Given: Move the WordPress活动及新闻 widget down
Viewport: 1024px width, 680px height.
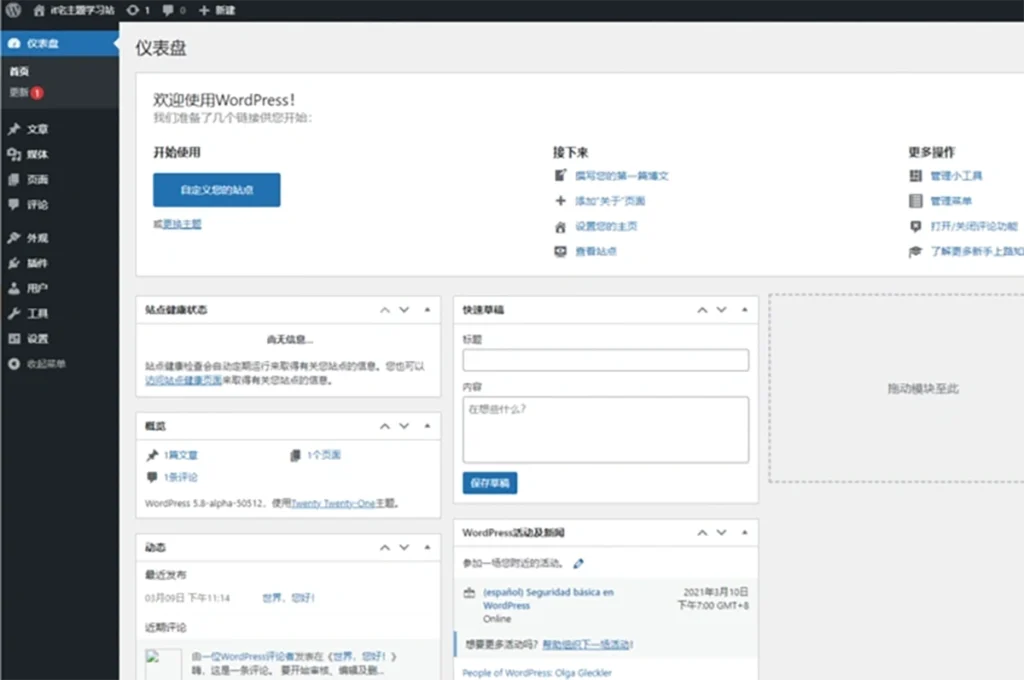Looking at the screenshot, I should point(722,532).
